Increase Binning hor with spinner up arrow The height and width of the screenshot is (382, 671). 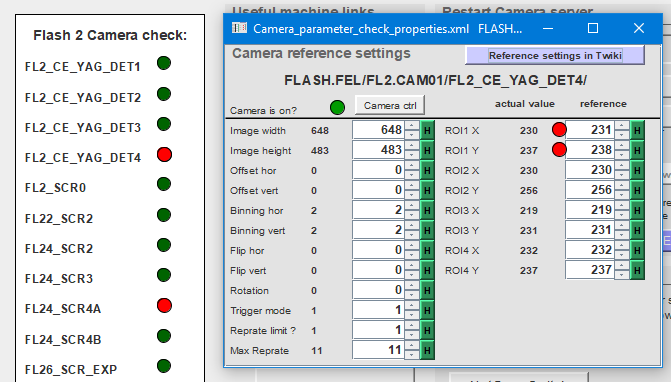[x=412, y=206]
